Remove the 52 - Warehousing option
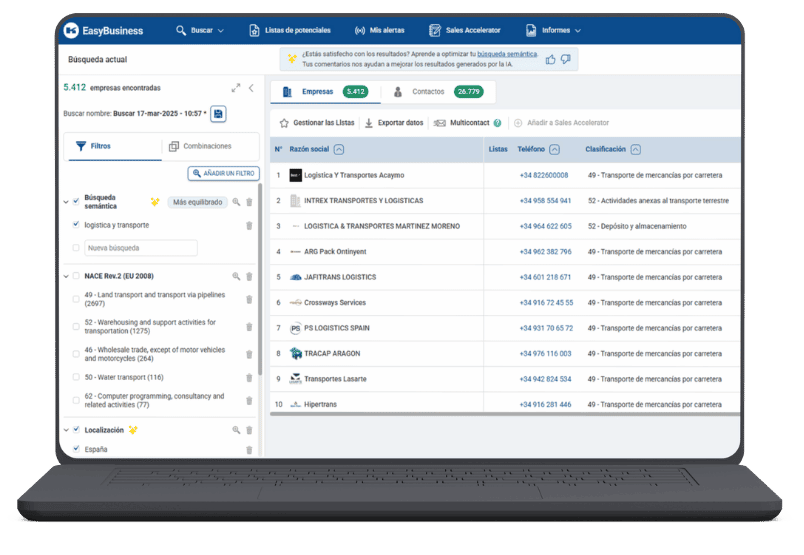 tap(249, 327)
